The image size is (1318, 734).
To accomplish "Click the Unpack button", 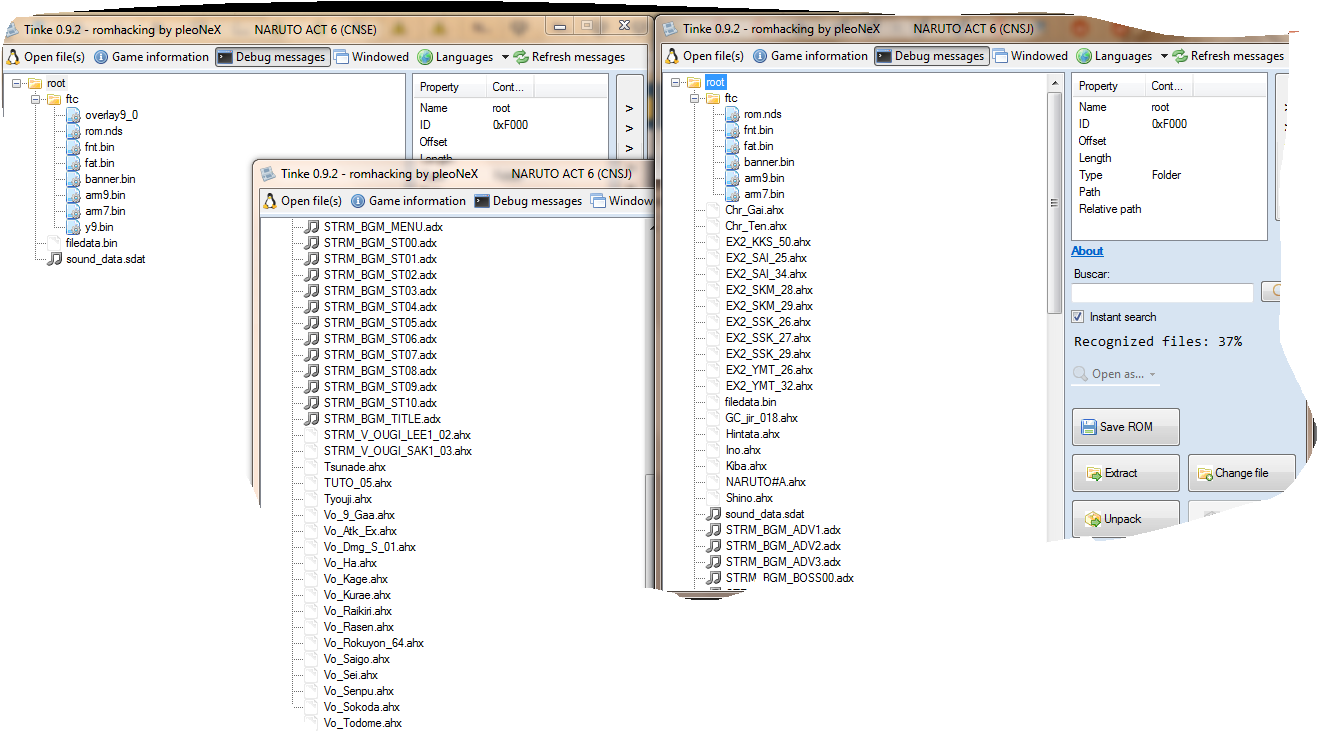I will coord(1126,519).
